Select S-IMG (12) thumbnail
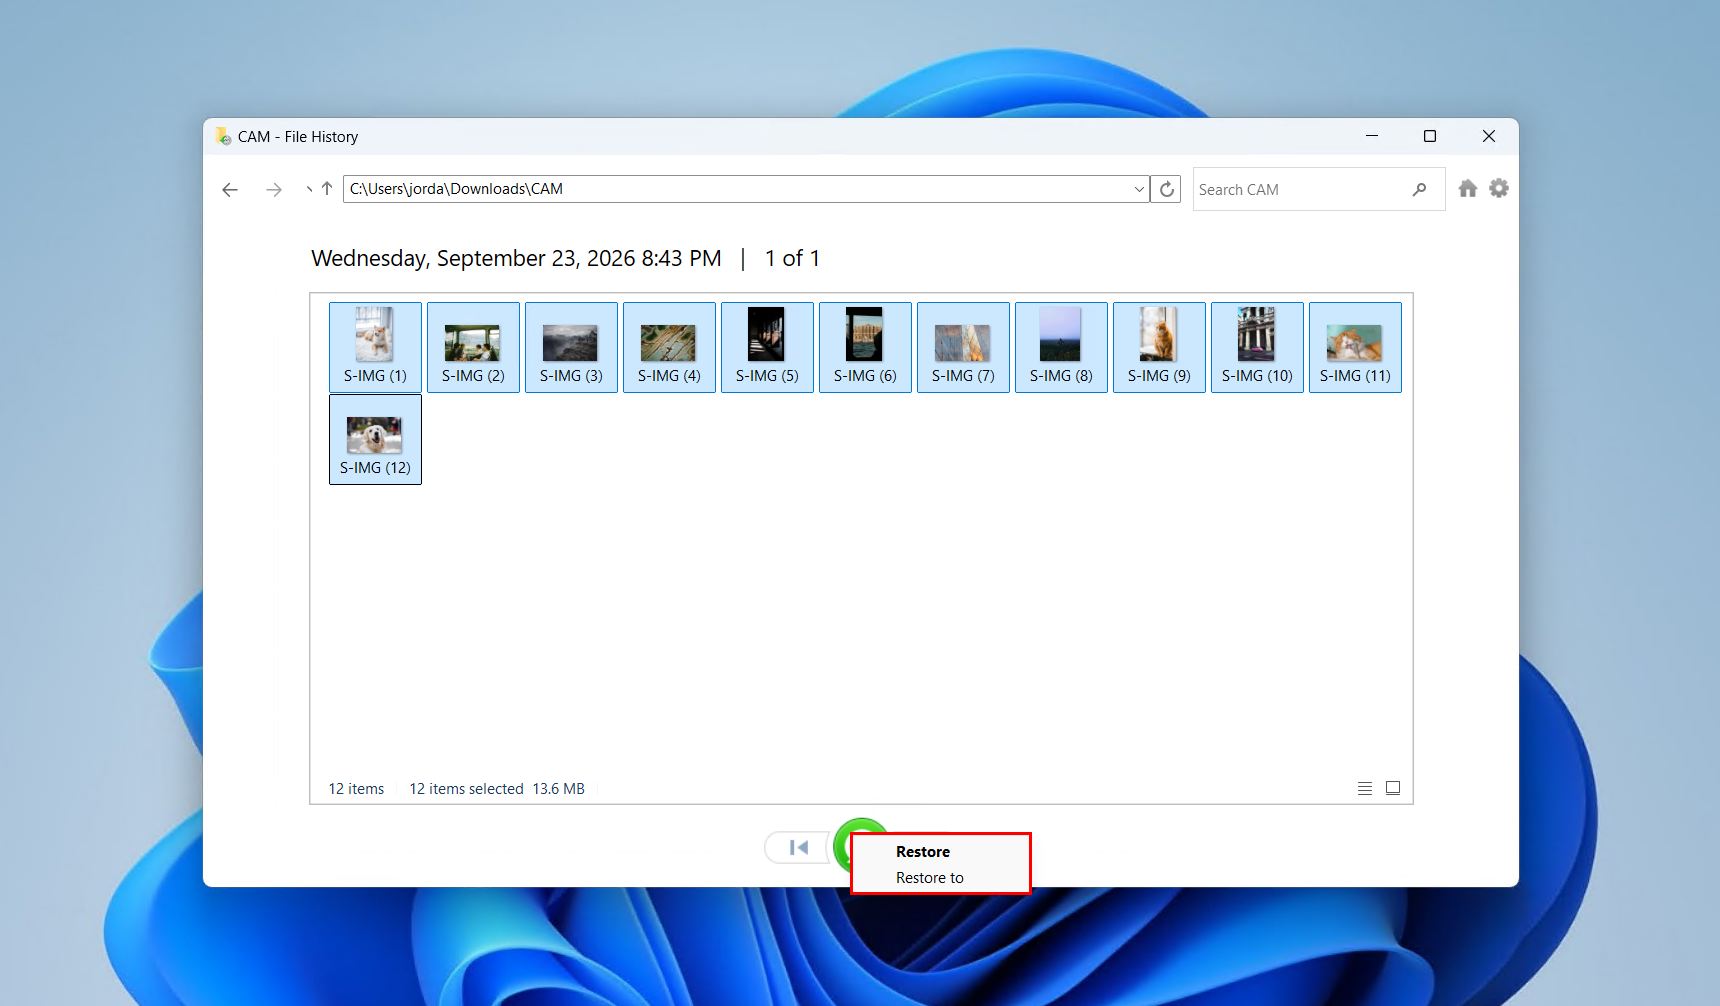The width and height of the screenshot is (1720, 1006). [375, 439]
